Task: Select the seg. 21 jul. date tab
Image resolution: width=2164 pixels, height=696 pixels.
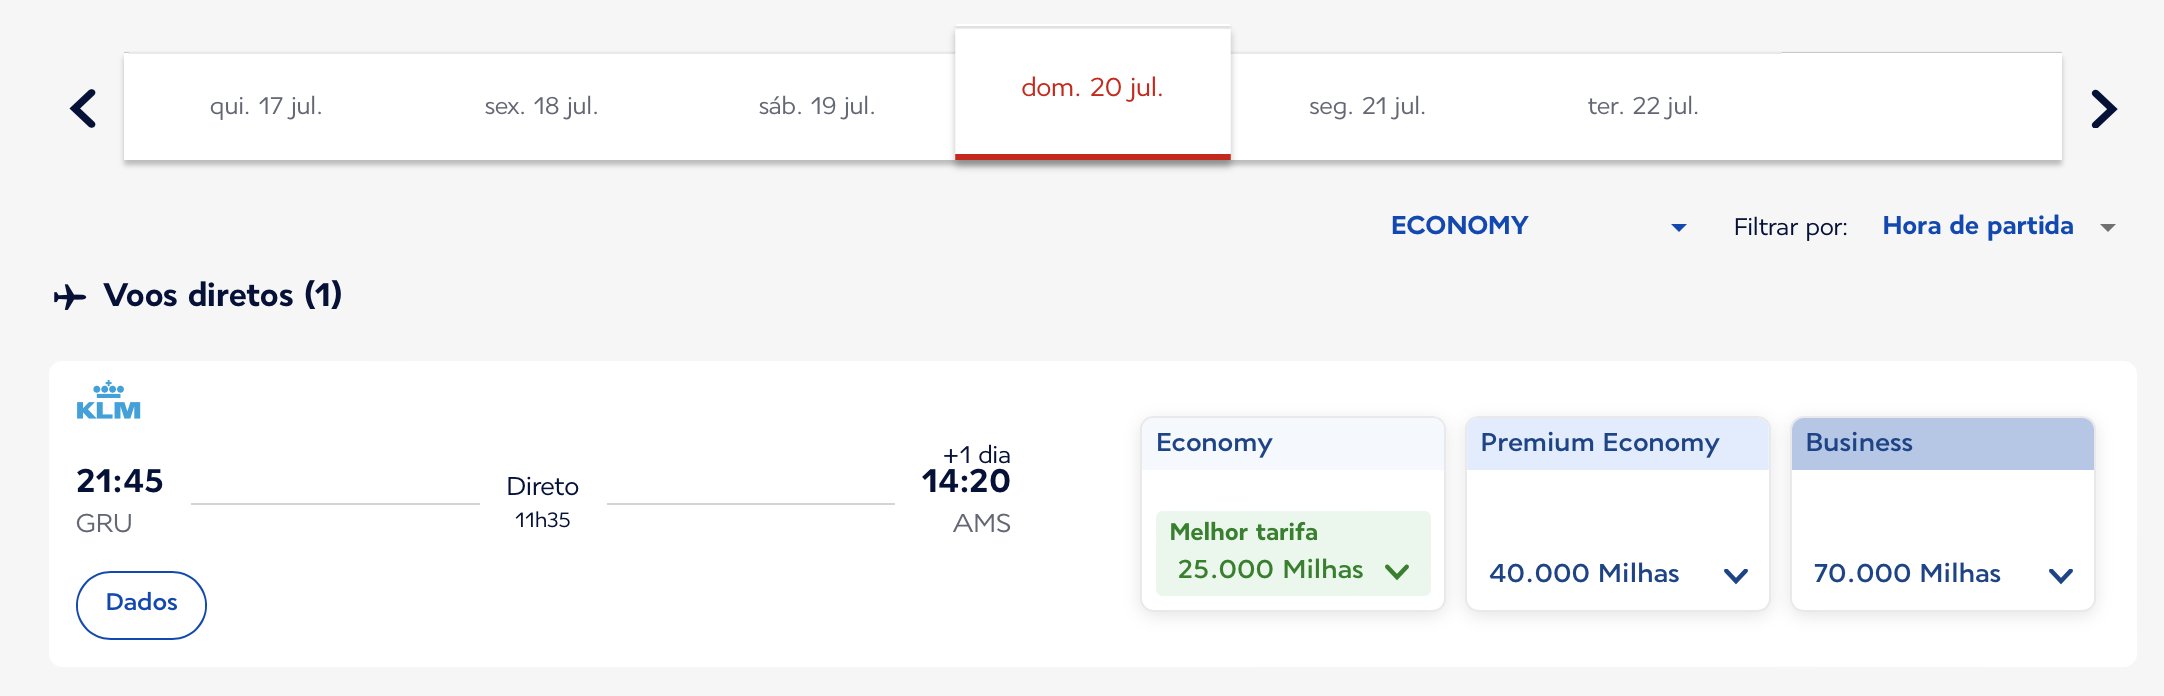Action: pos(1367,106)
